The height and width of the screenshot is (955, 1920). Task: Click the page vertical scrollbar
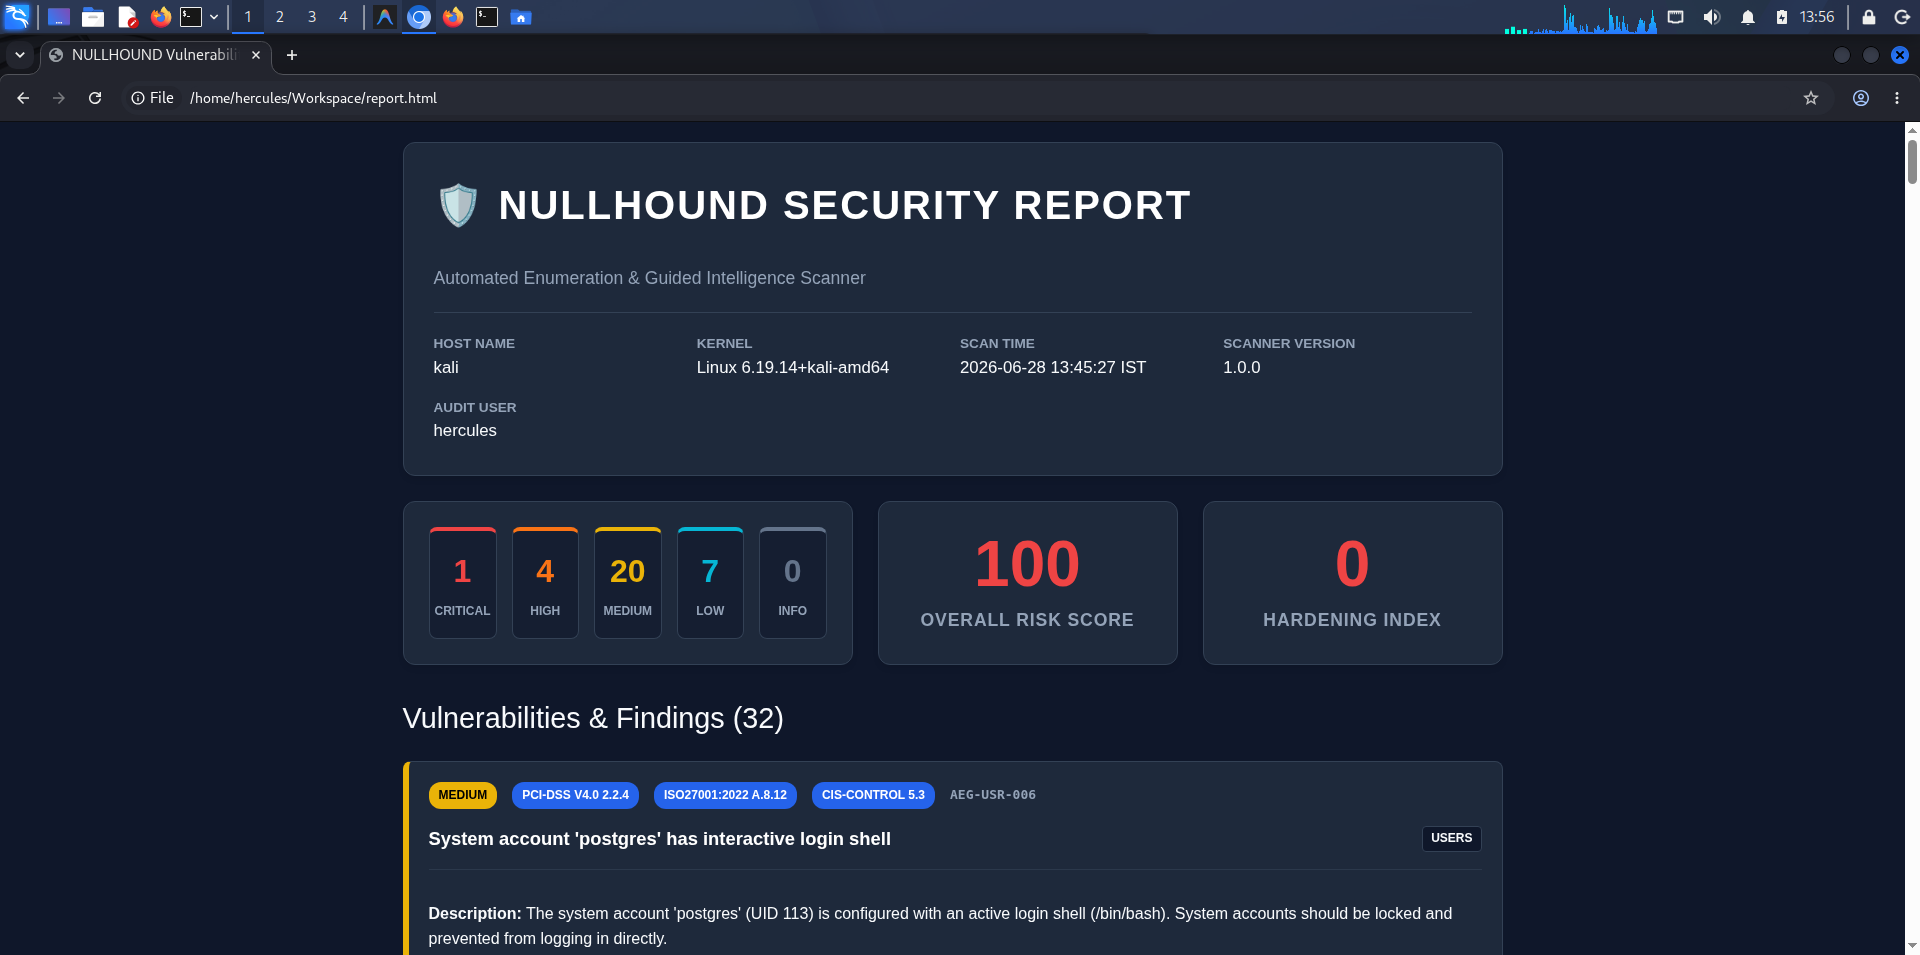pyautogui.click(x=1912, y=538)
